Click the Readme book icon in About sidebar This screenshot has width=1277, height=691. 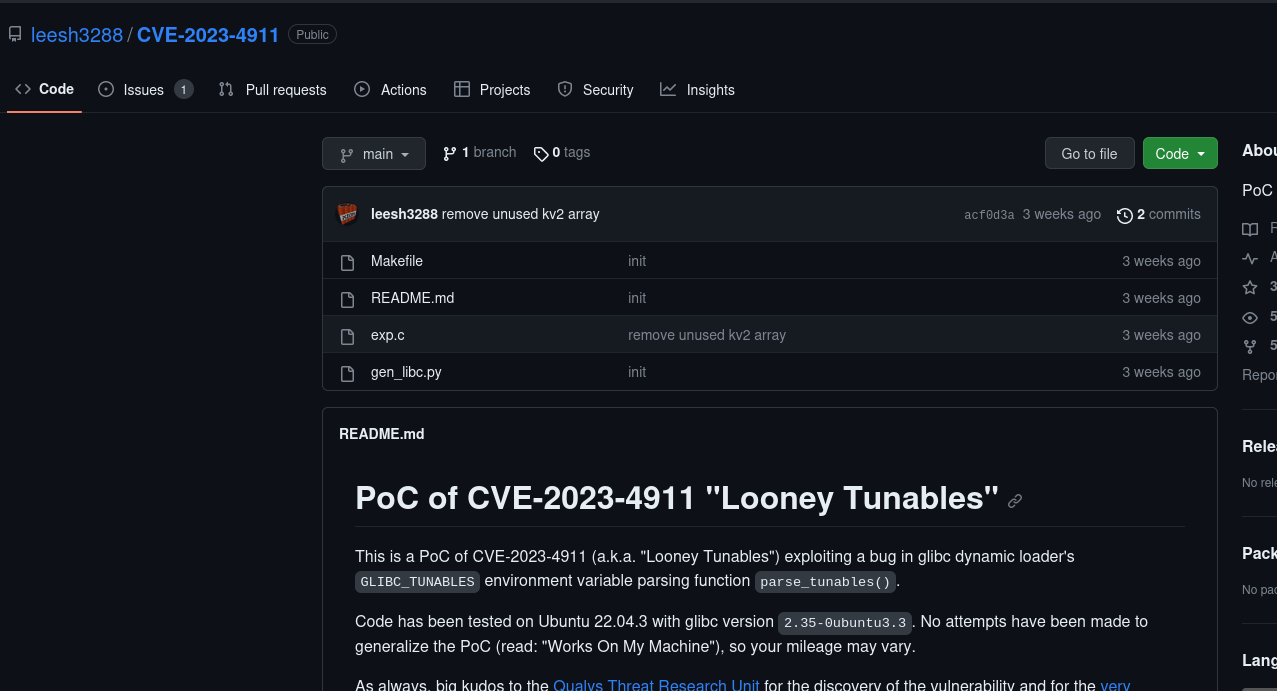pos(1250,229)
